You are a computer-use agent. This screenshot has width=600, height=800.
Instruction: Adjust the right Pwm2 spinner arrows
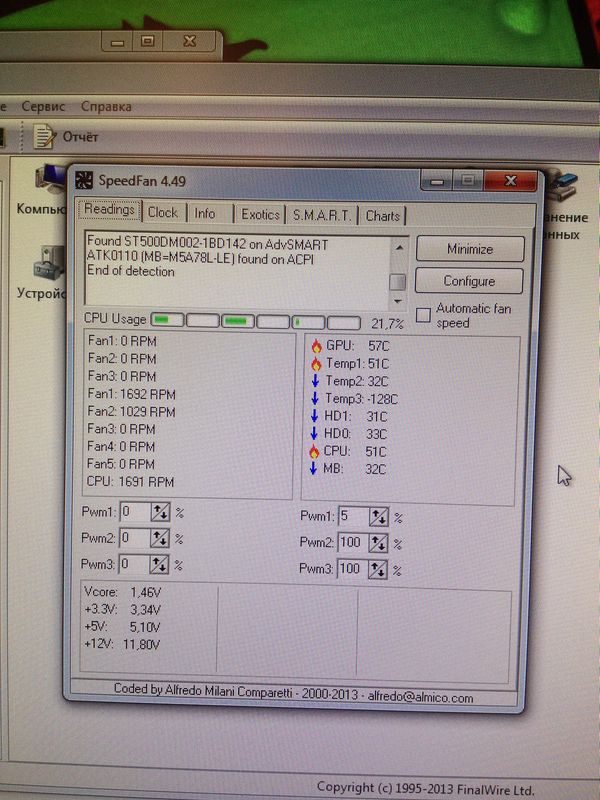[378, 543]
